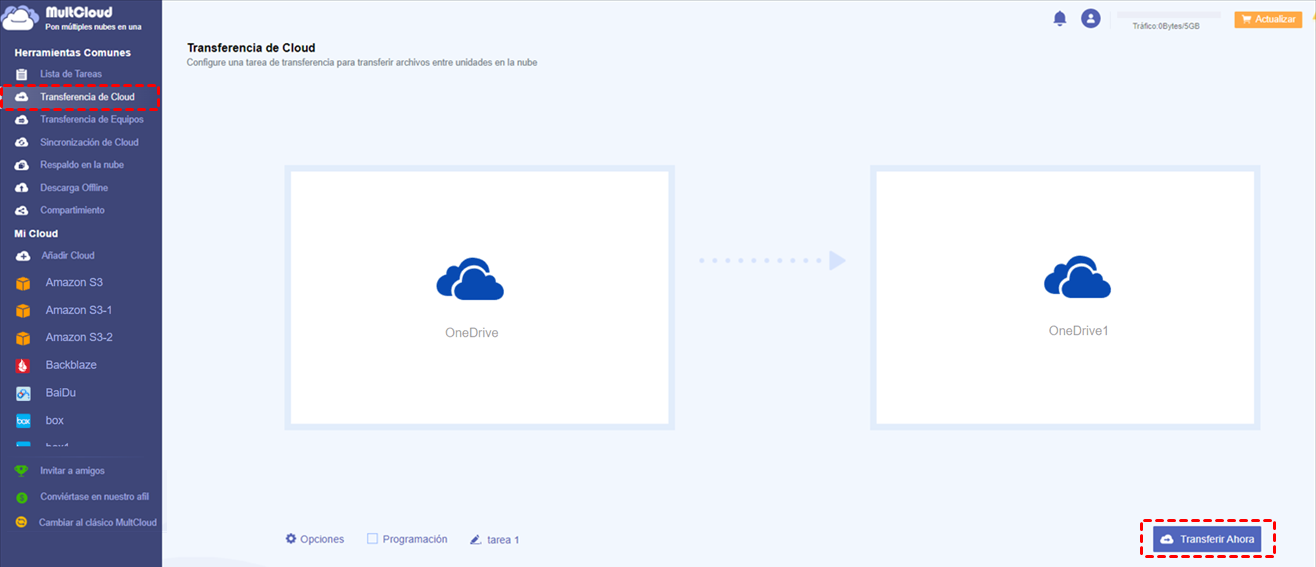
Task: Choose the OneDrive1 destination box
Action: pyautogui.click(x=1065, y=298)
